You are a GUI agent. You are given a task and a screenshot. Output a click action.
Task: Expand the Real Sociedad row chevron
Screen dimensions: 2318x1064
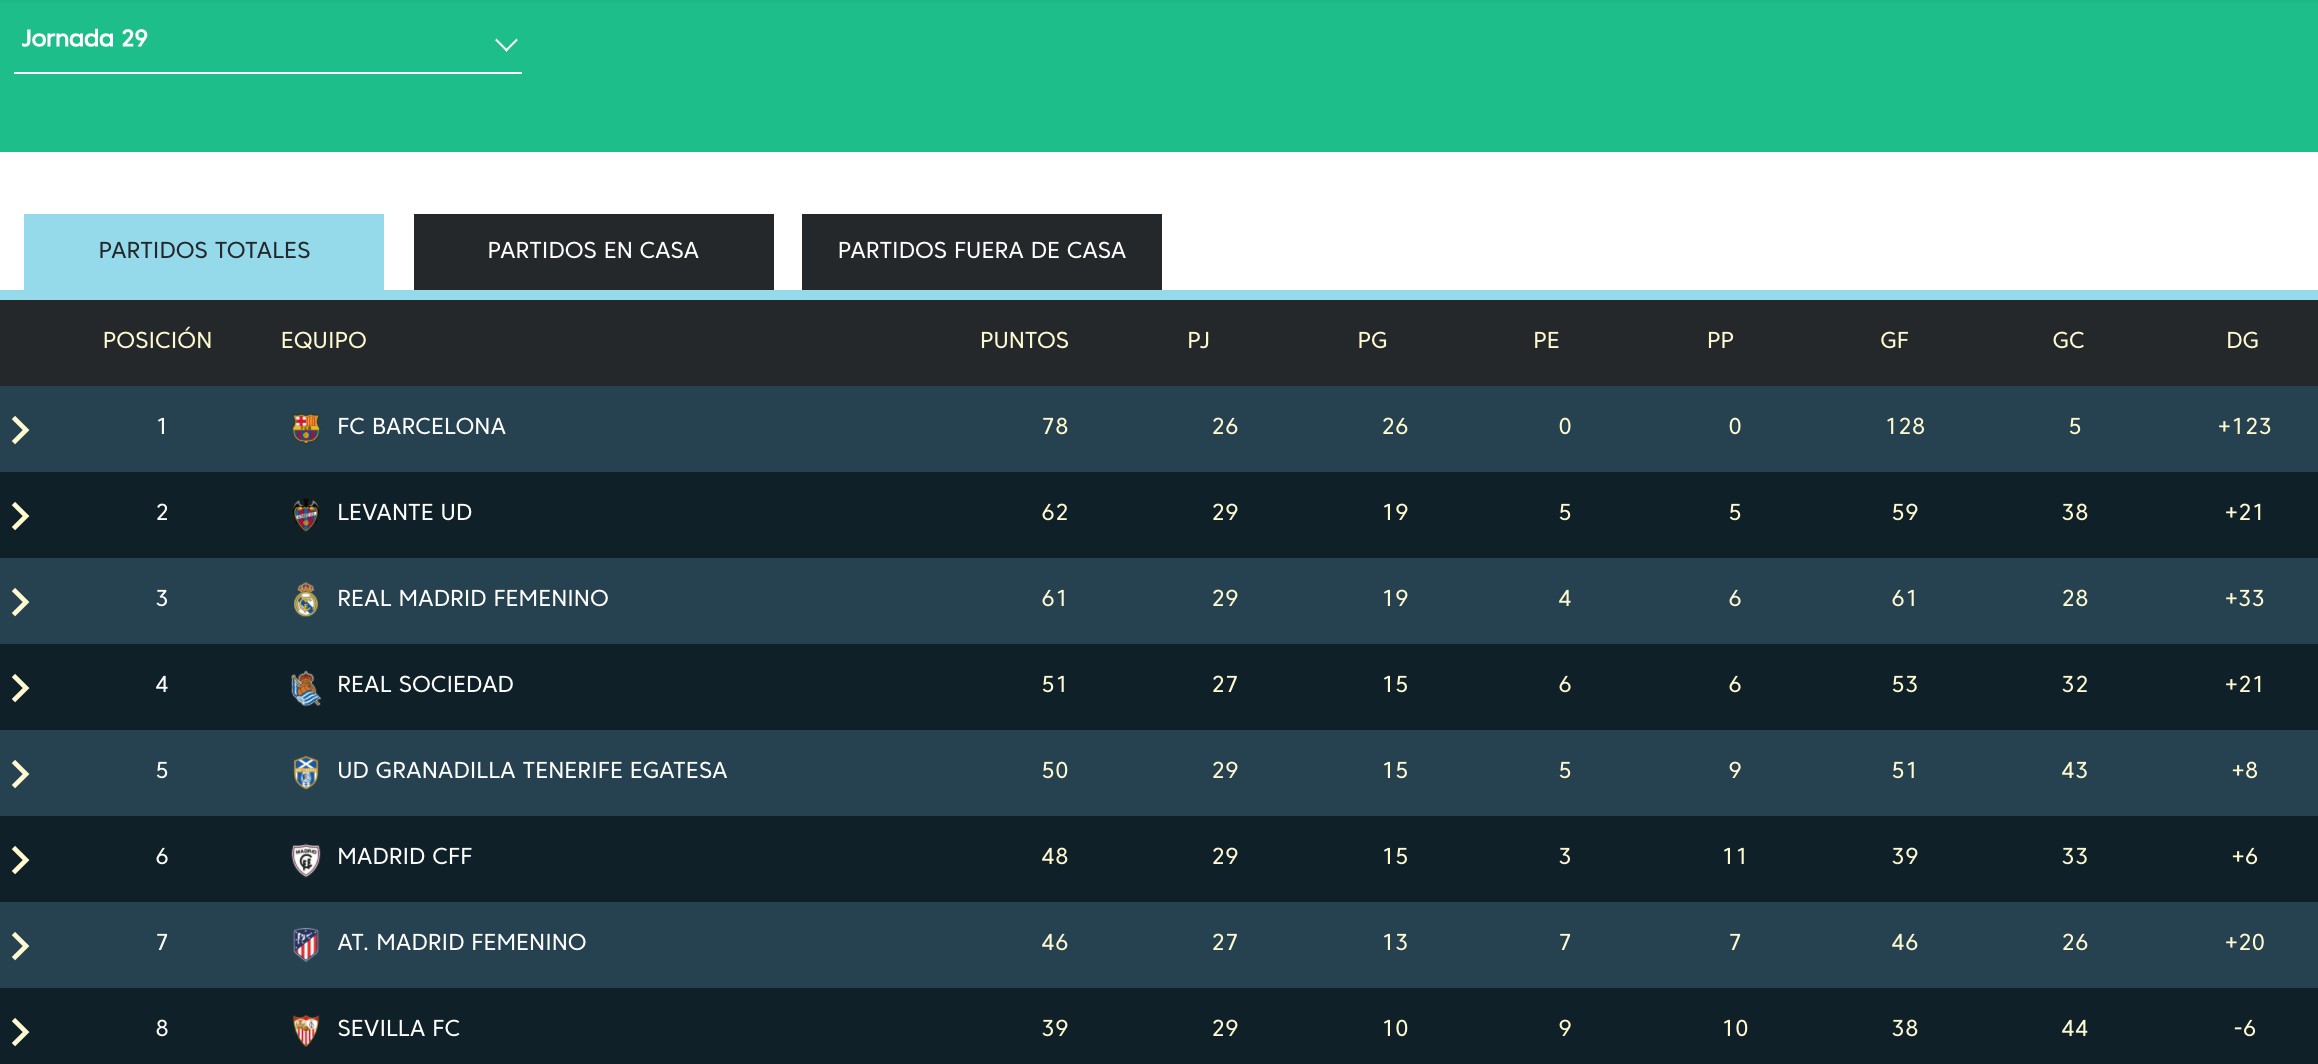20,688
